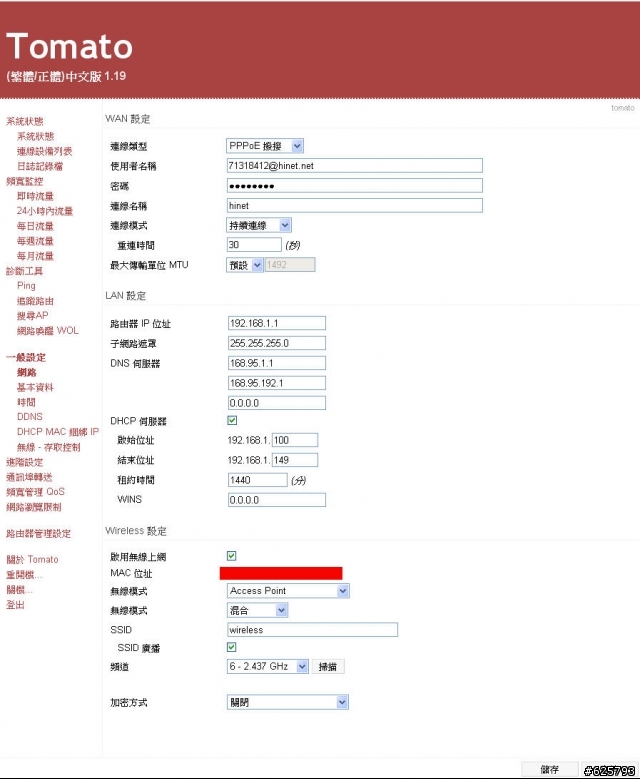Focus the 租約時間 1440 field
Viewport: 640px width, 779px height.
(x=257, y=480)
